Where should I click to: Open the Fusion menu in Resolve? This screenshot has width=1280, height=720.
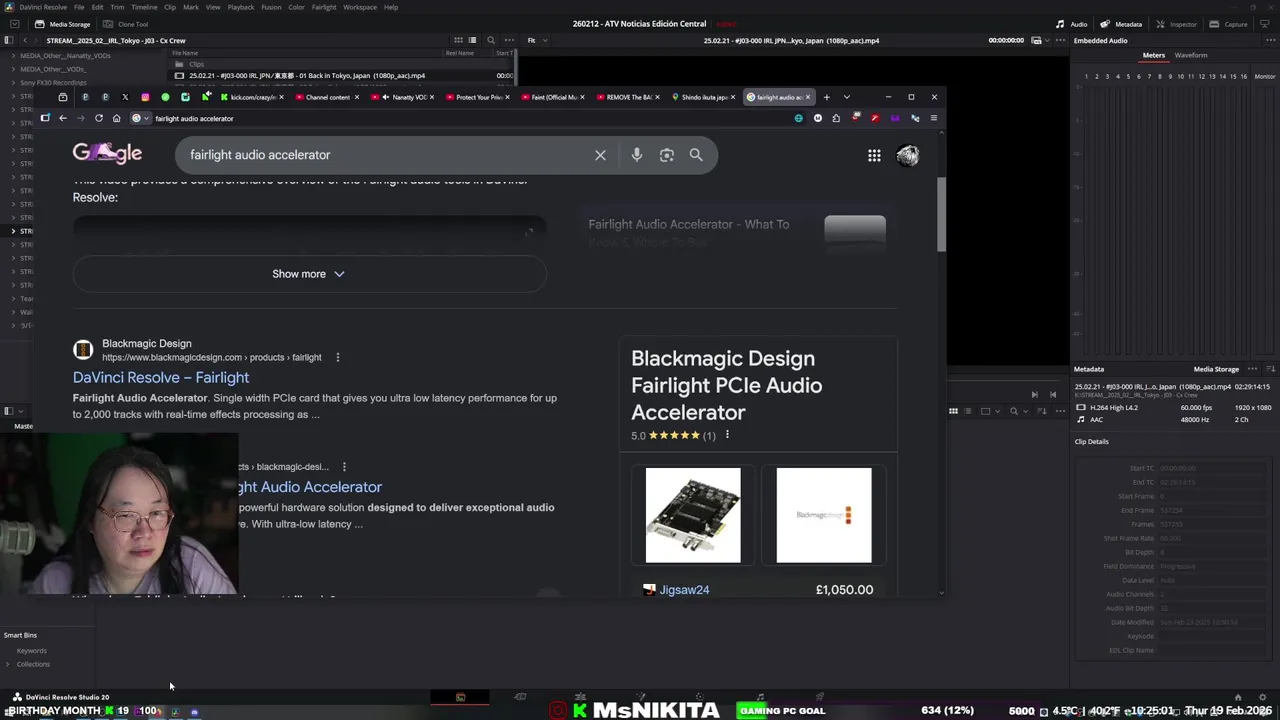pyautogui.click(x=271, y=7)
